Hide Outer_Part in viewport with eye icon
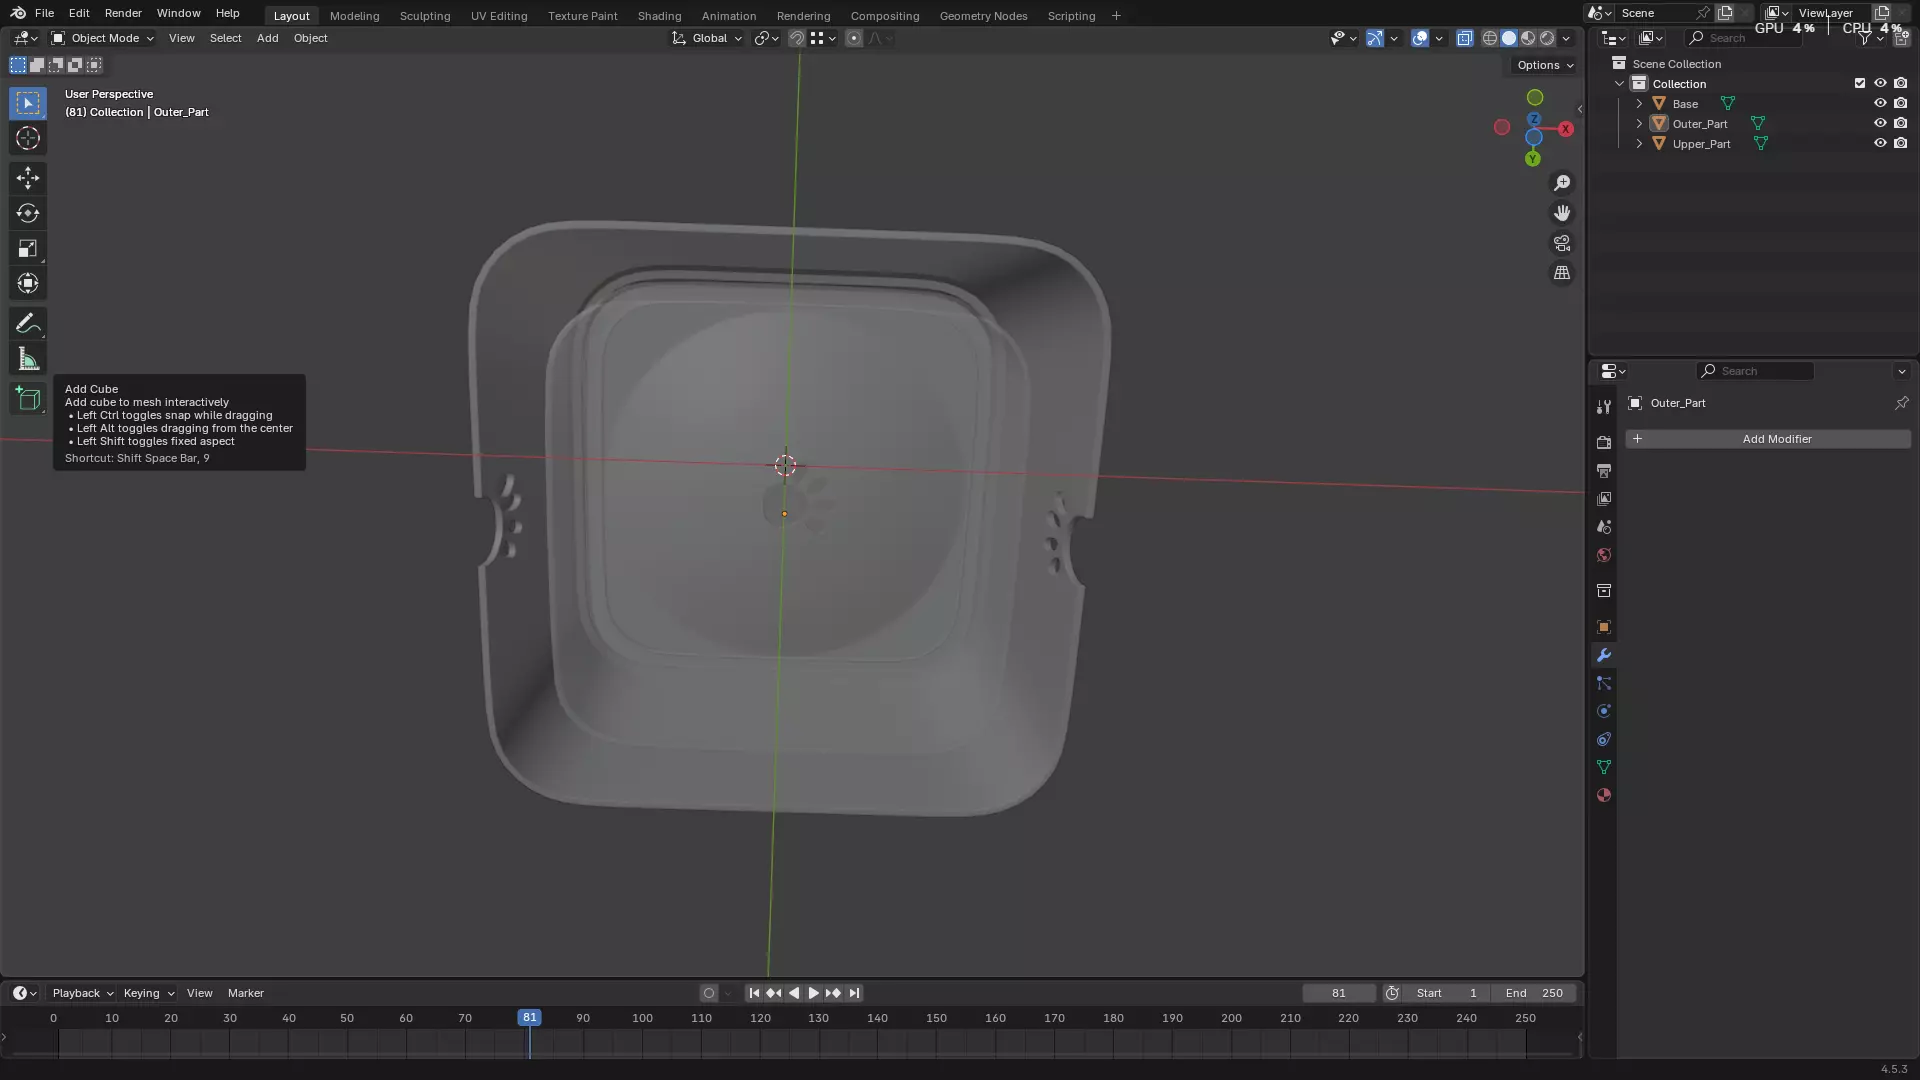This screenshot has width=1920, height=1080. [1880, 124]
